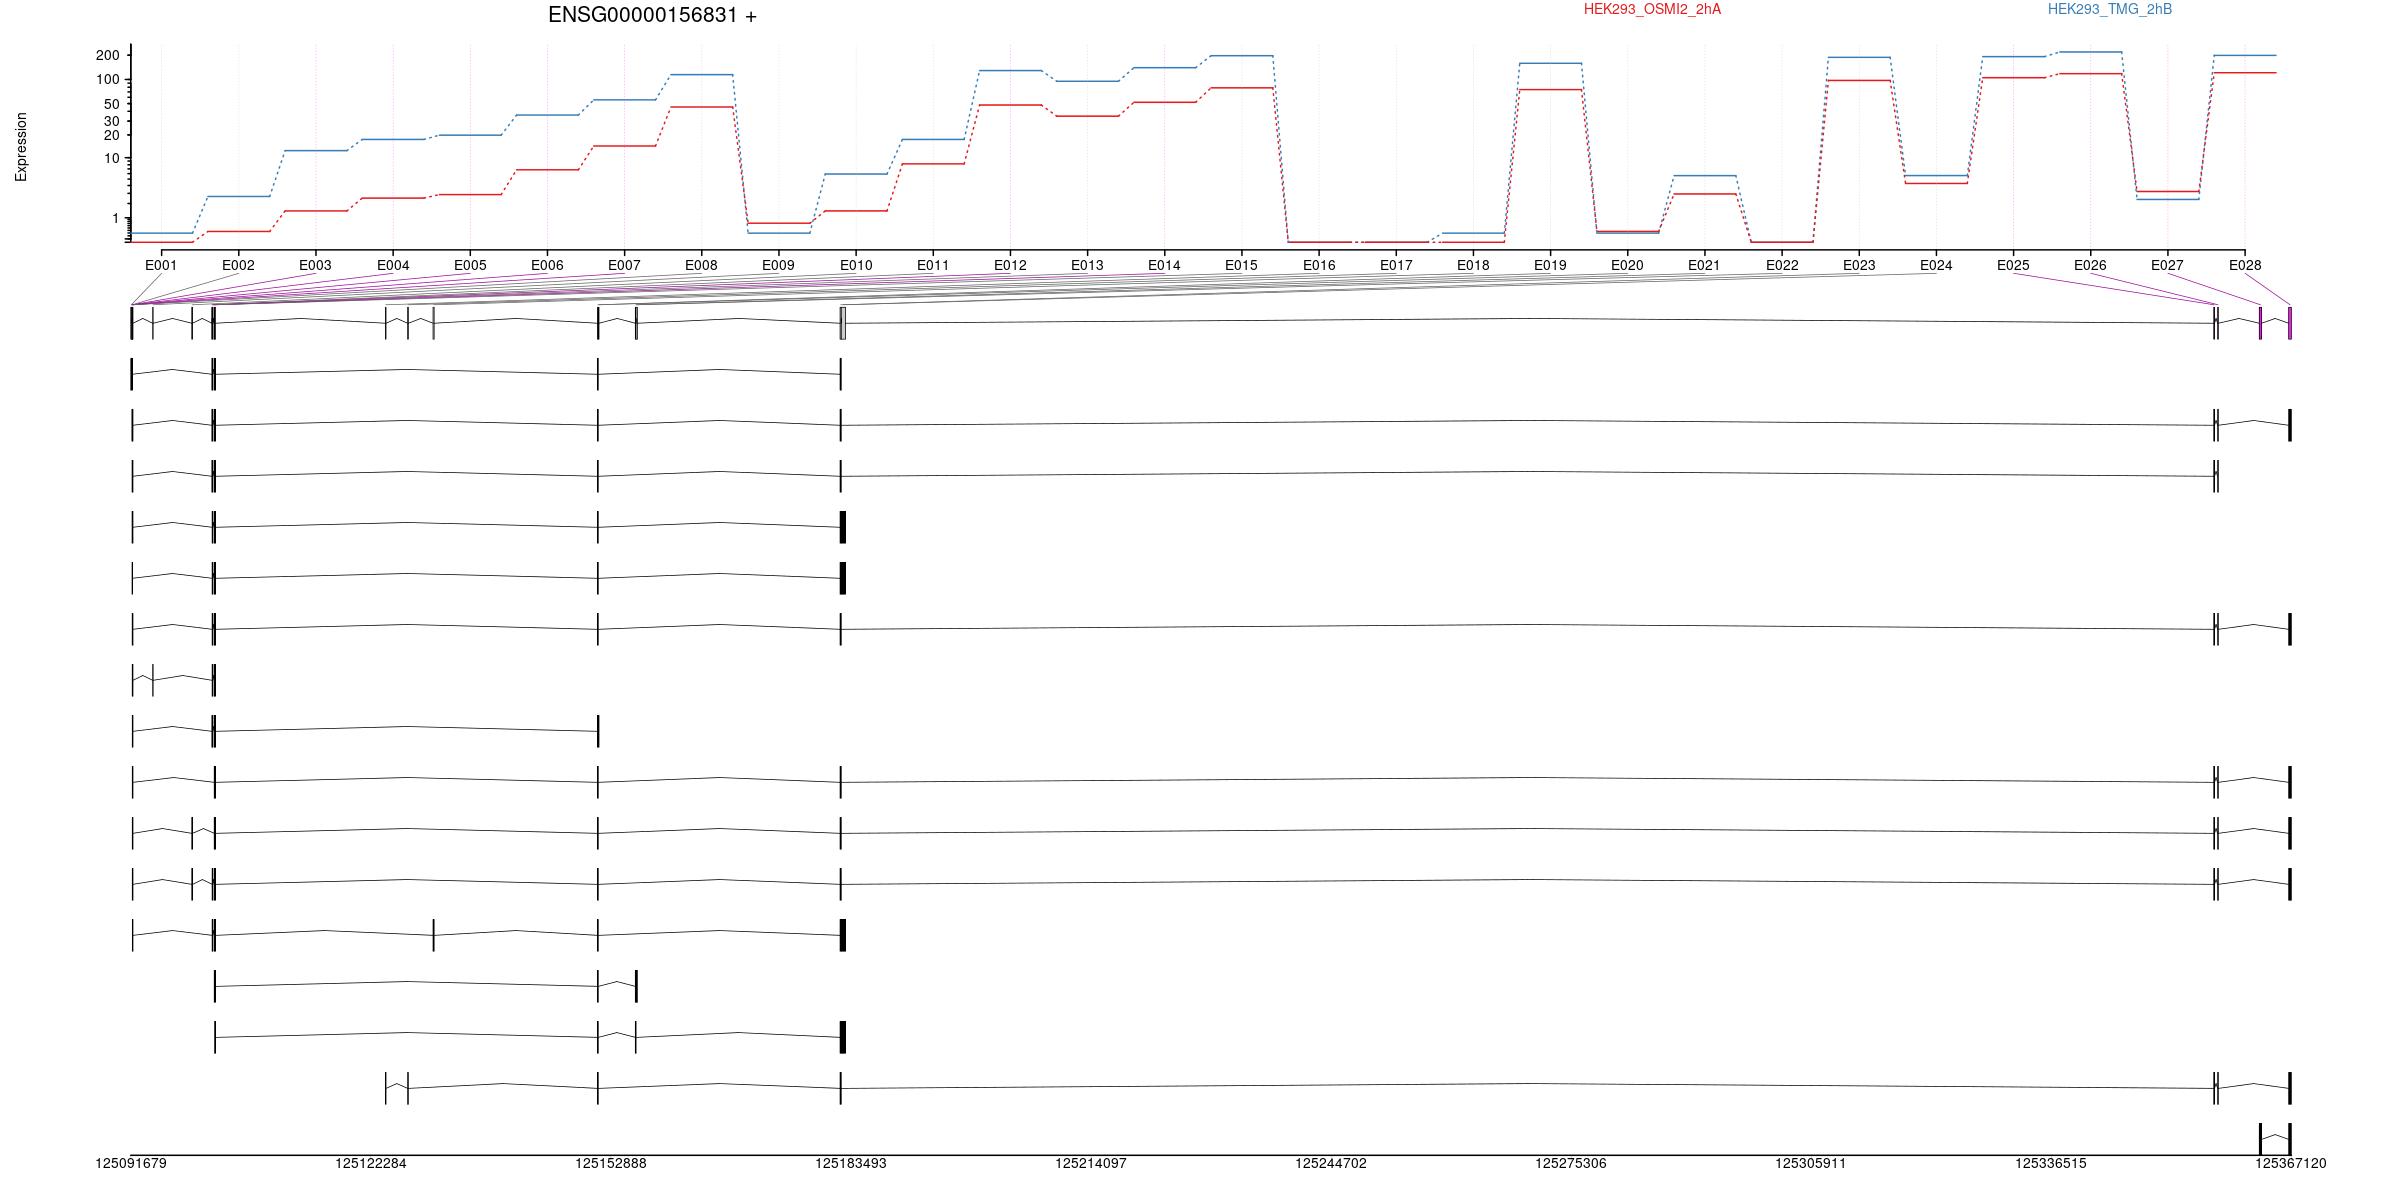Screen dimensions: 2400x1180
Task: Click exon label E023
Action: (1859, 265)
